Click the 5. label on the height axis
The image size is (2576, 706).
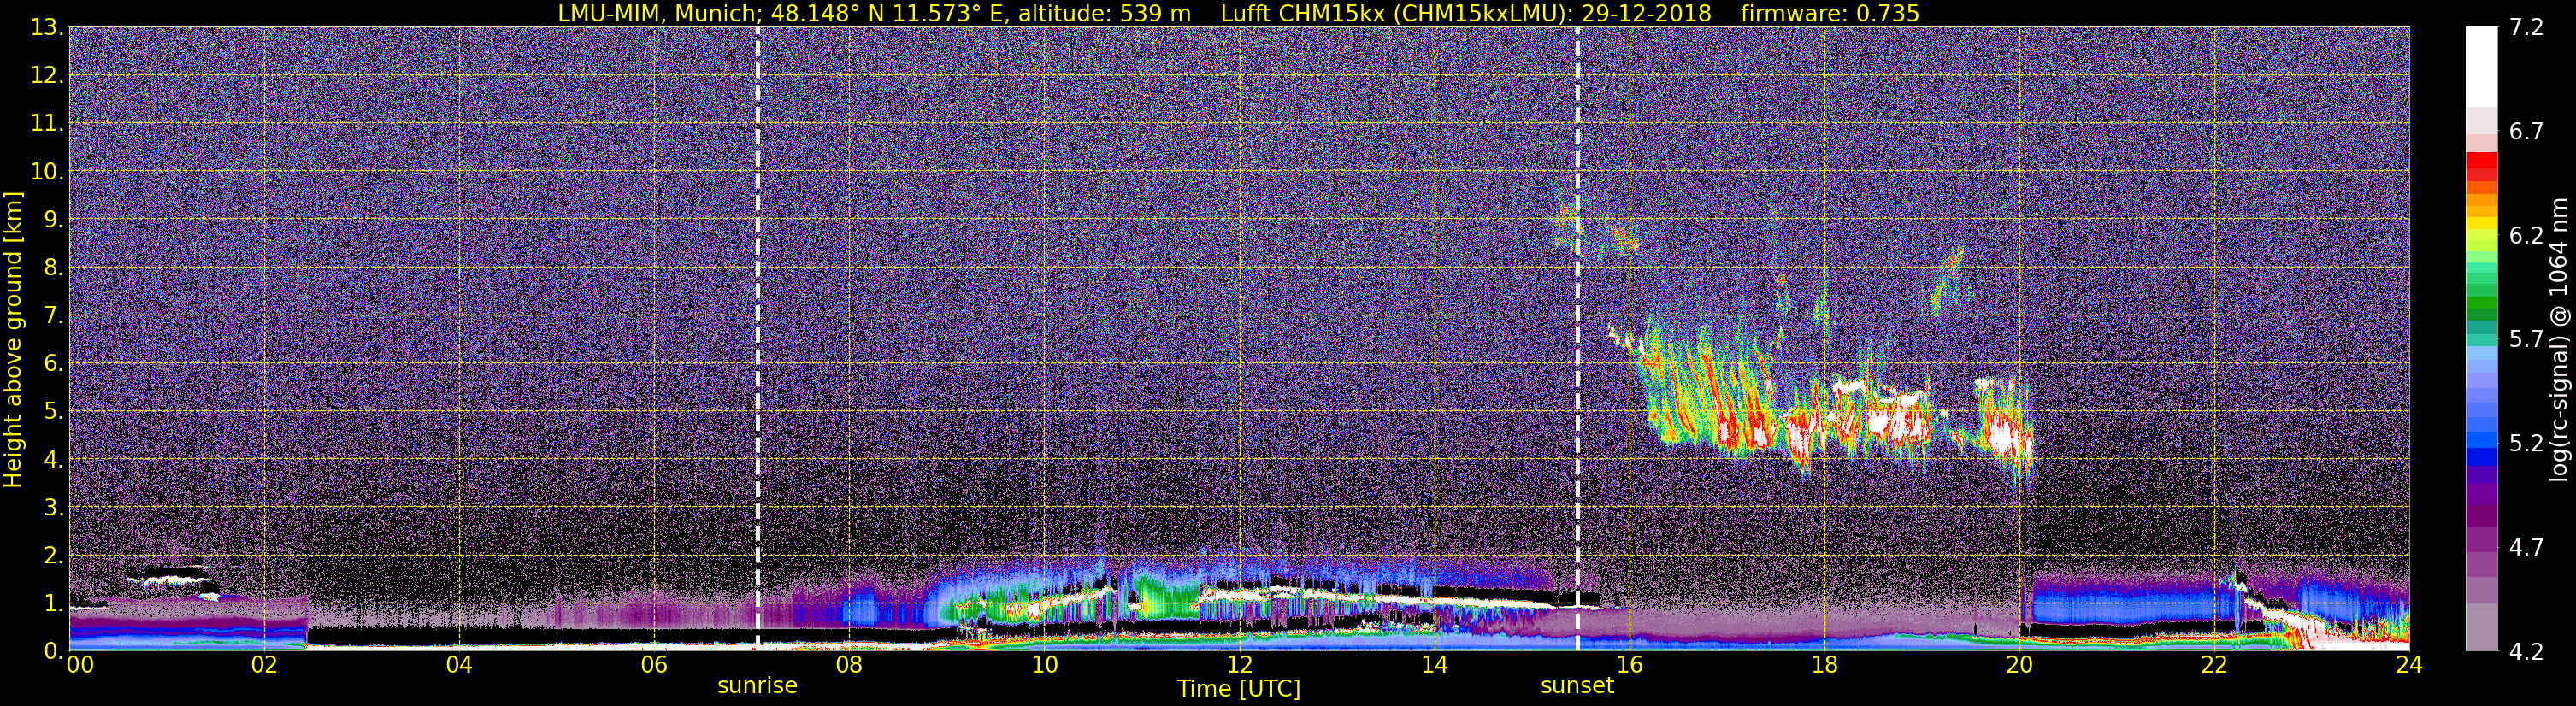point(54,412)
